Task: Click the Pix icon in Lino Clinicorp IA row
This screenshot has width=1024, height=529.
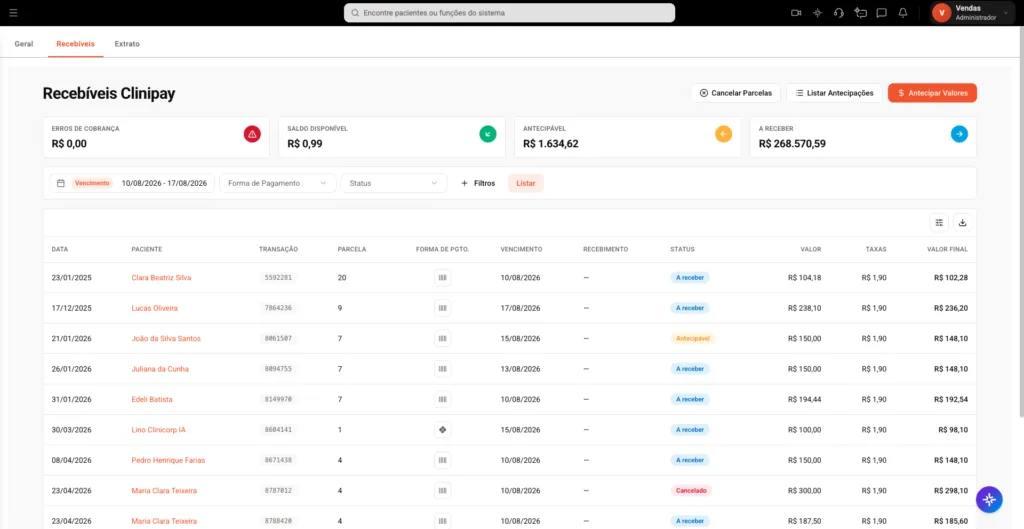Action: pyautogui.click(x=443, y=430)
